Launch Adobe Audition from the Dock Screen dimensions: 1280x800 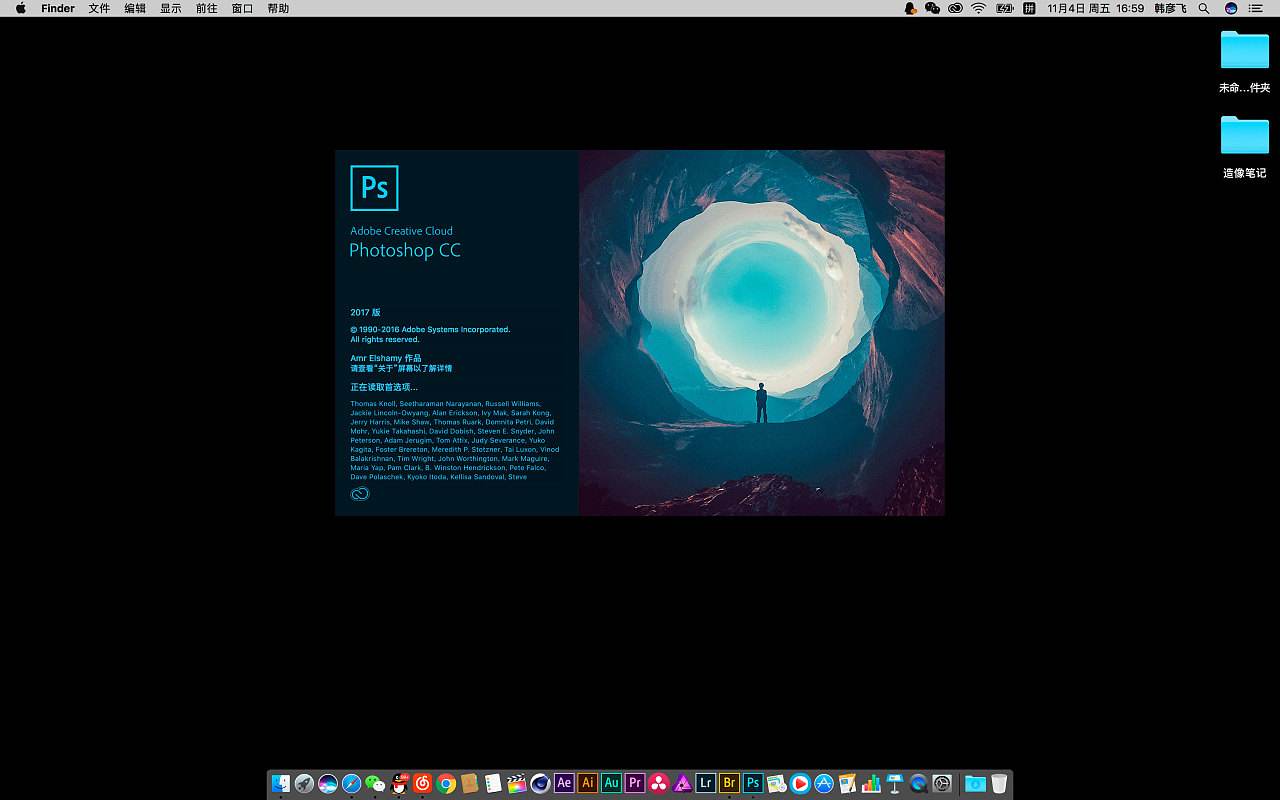(x=611, y=784)
